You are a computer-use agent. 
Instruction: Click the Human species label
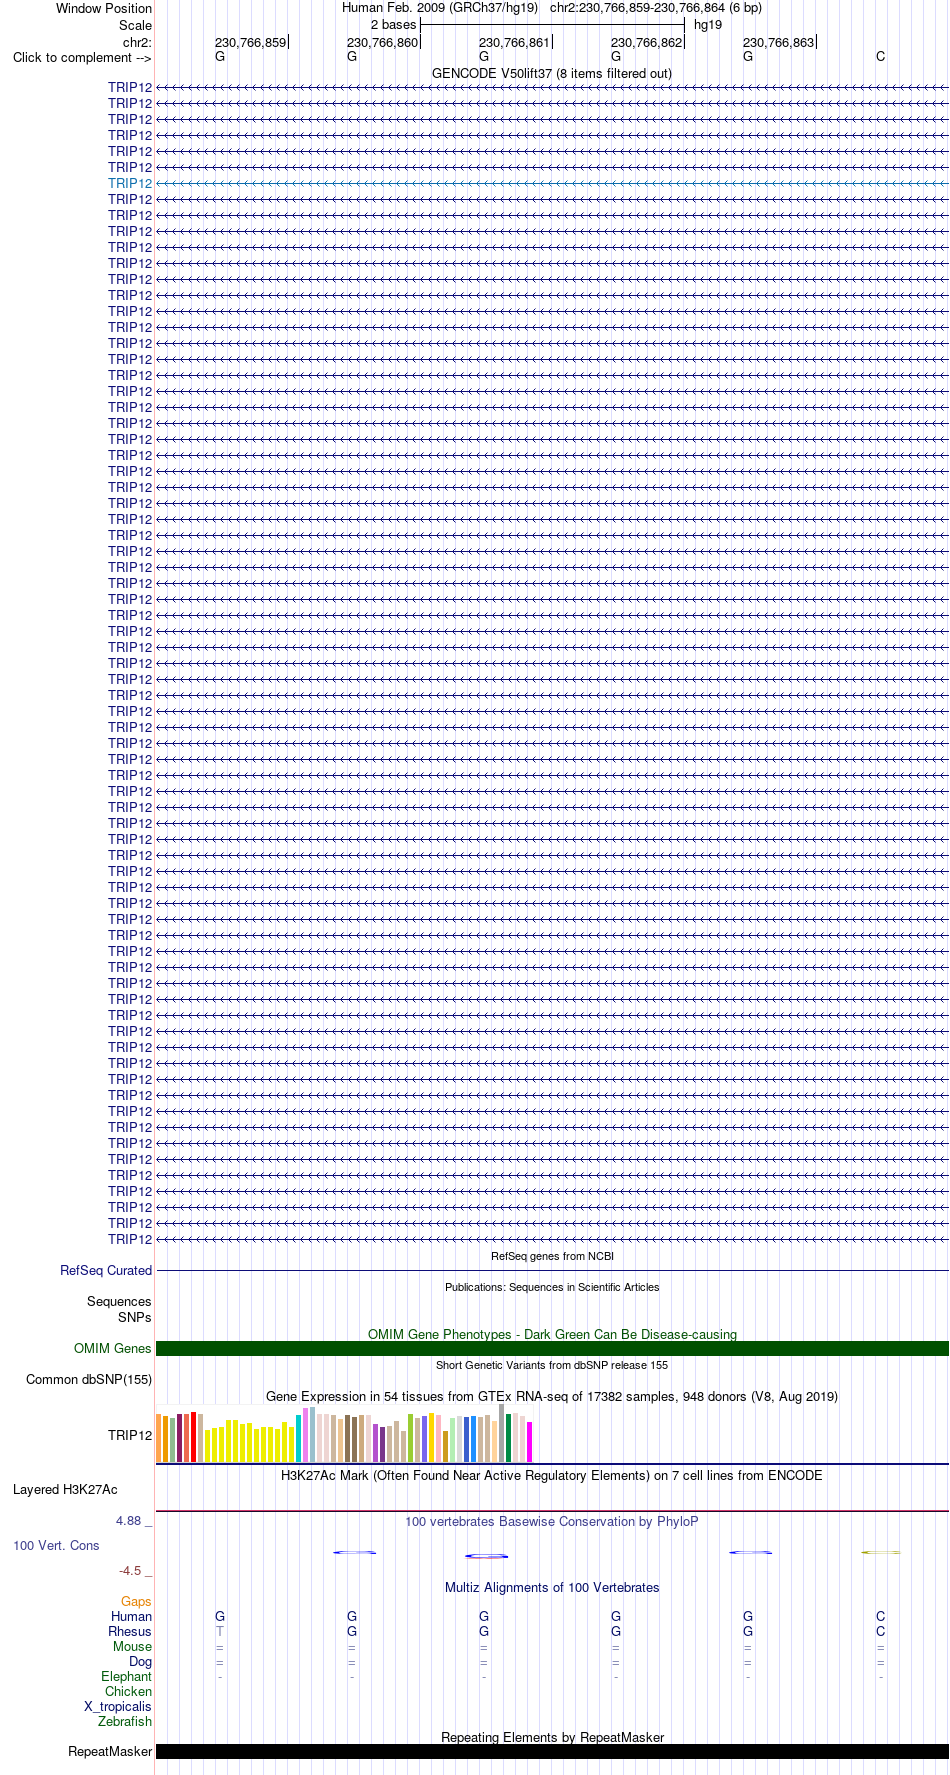coord(131,1617)
